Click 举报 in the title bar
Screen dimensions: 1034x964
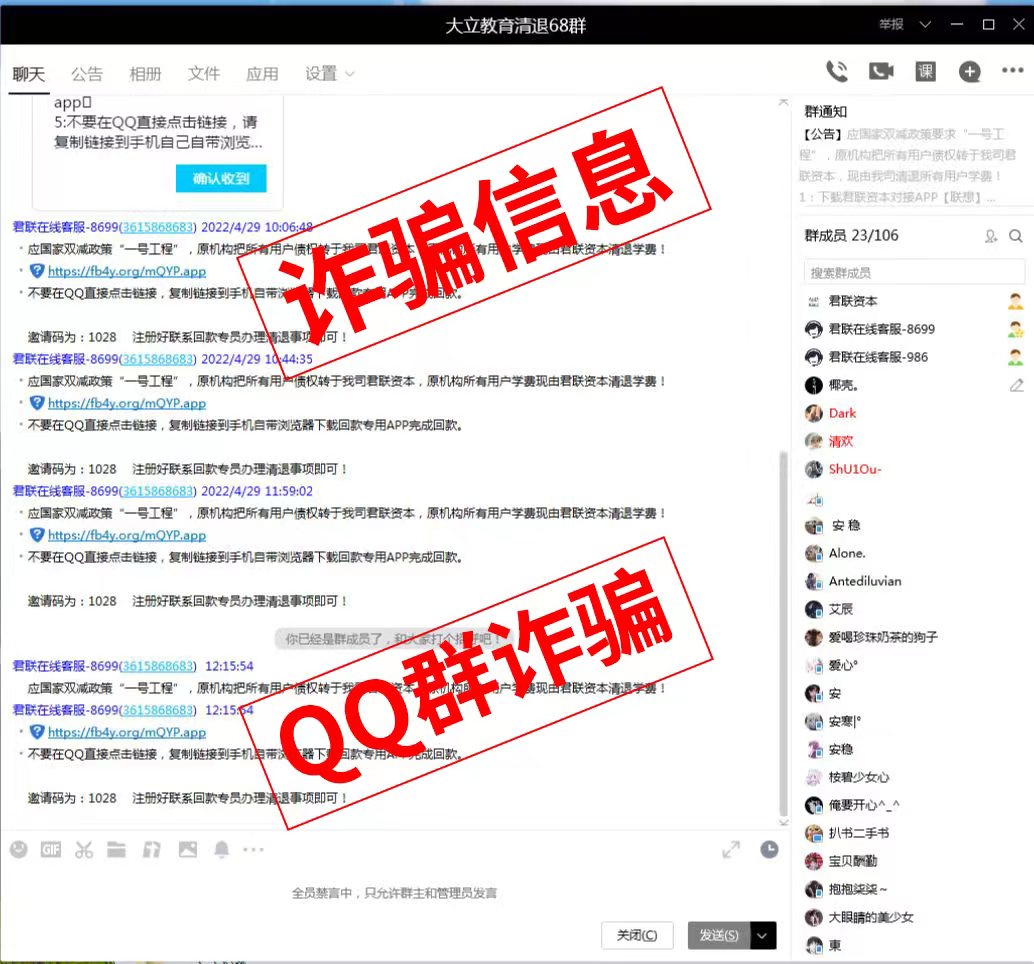point(891,24)
